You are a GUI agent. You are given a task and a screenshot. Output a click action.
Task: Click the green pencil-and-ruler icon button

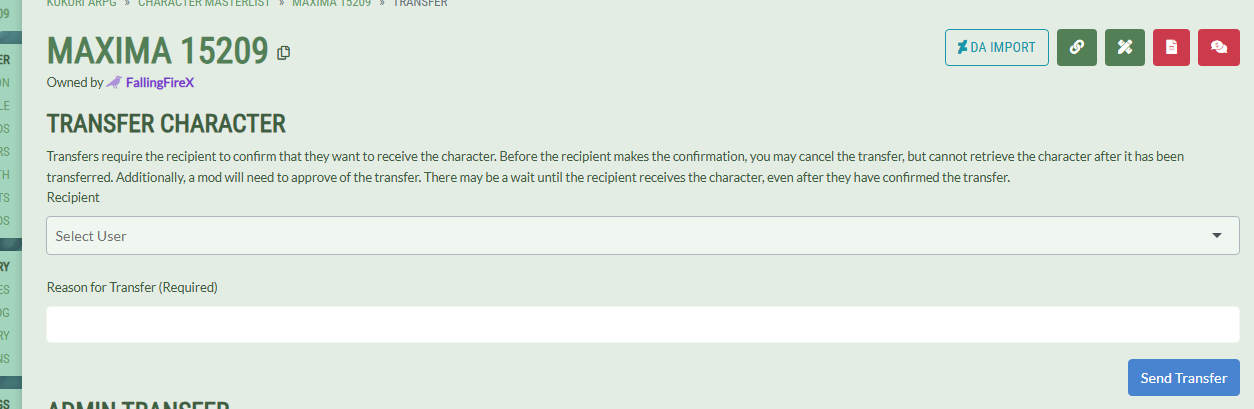pos(1125,47)
